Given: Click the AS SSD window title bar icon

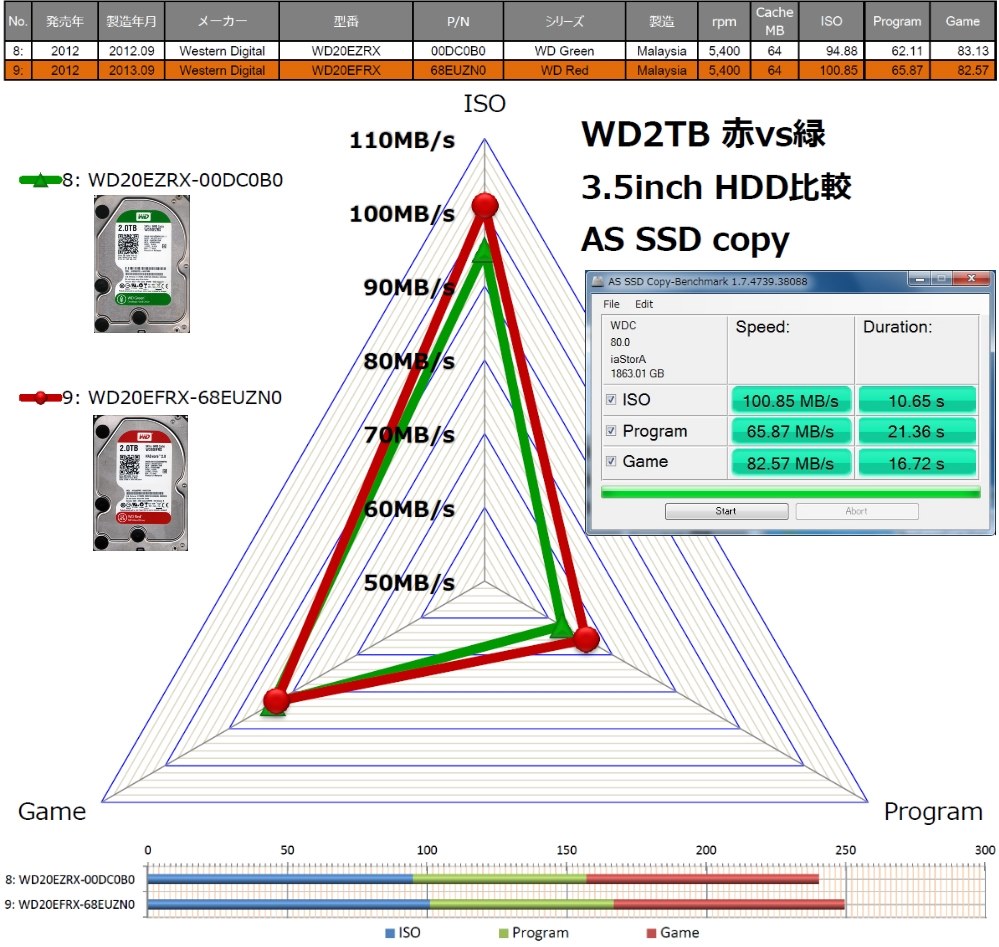Looking at the screenshot, I should (598, 281).
